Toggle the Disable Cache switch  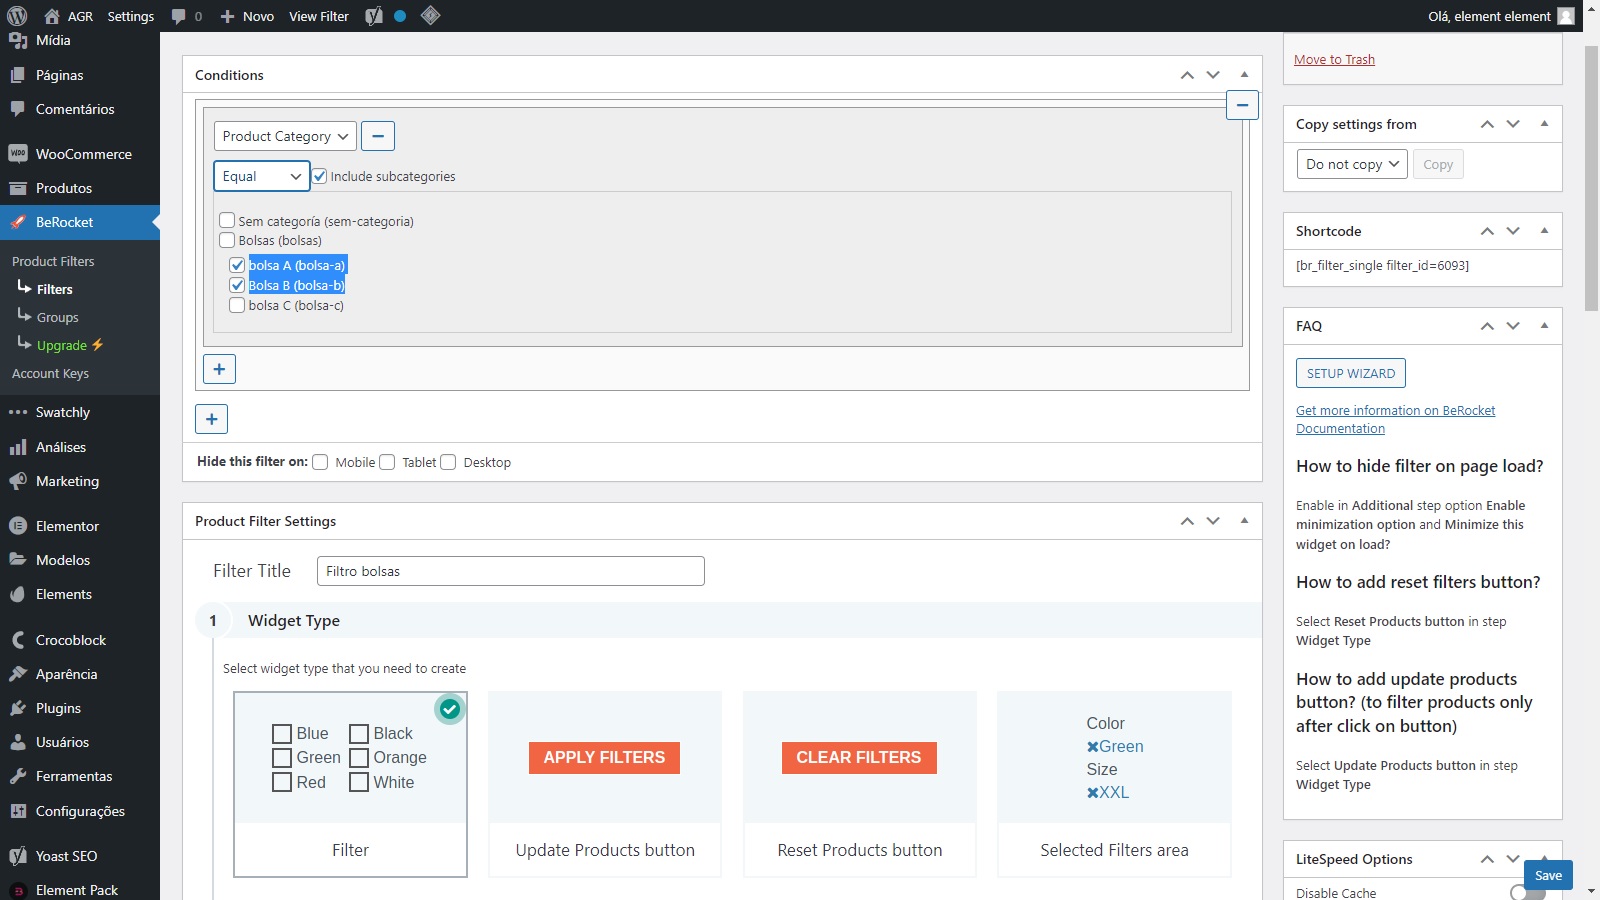[1528, 893]
